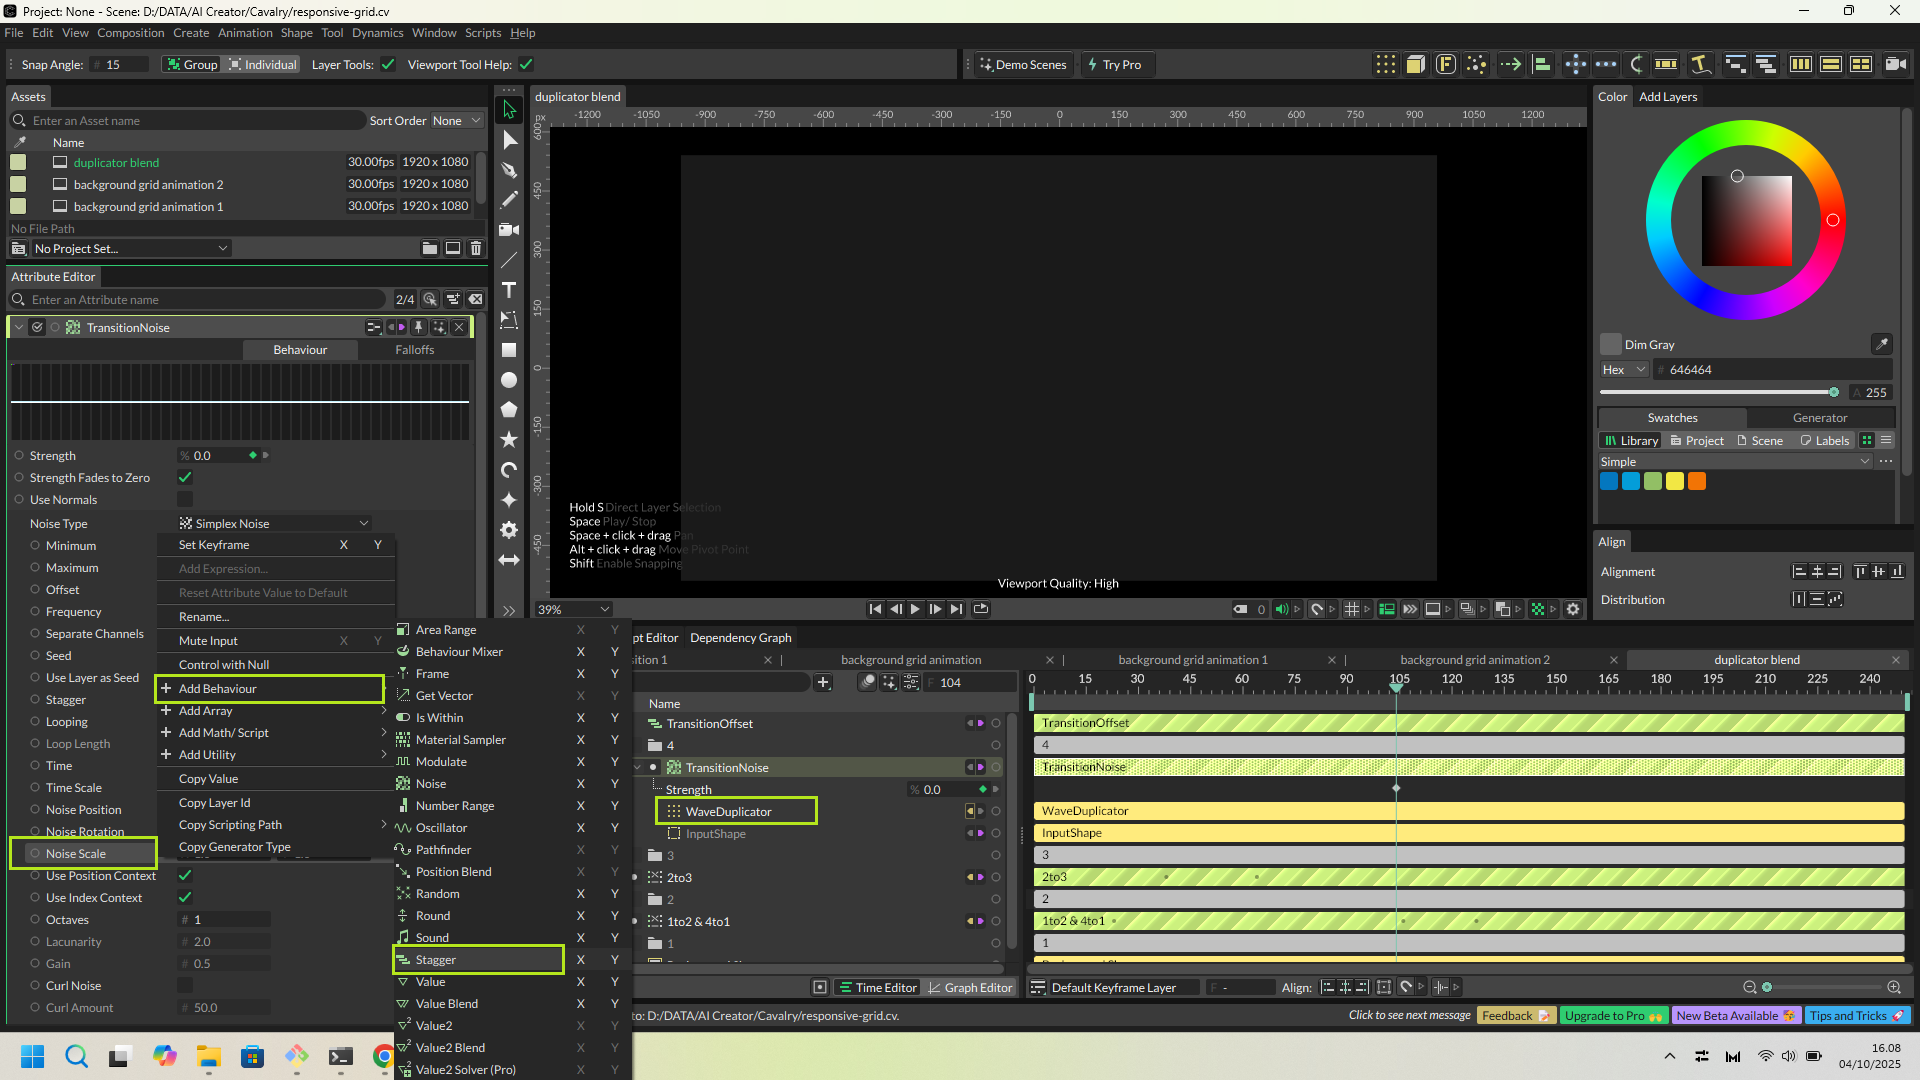Disable Use Index Context checkbox
Screen dimensions: 1920x1080
click(185, 898)
